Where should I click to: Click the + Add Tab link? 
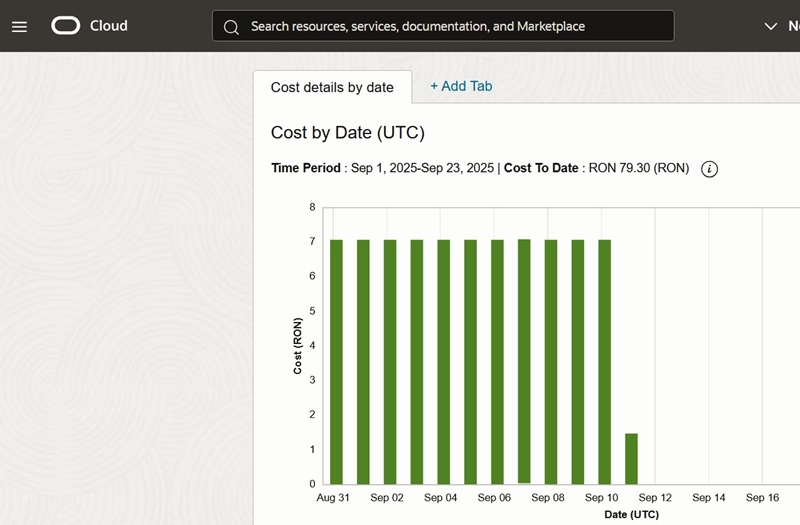[461, 86]
